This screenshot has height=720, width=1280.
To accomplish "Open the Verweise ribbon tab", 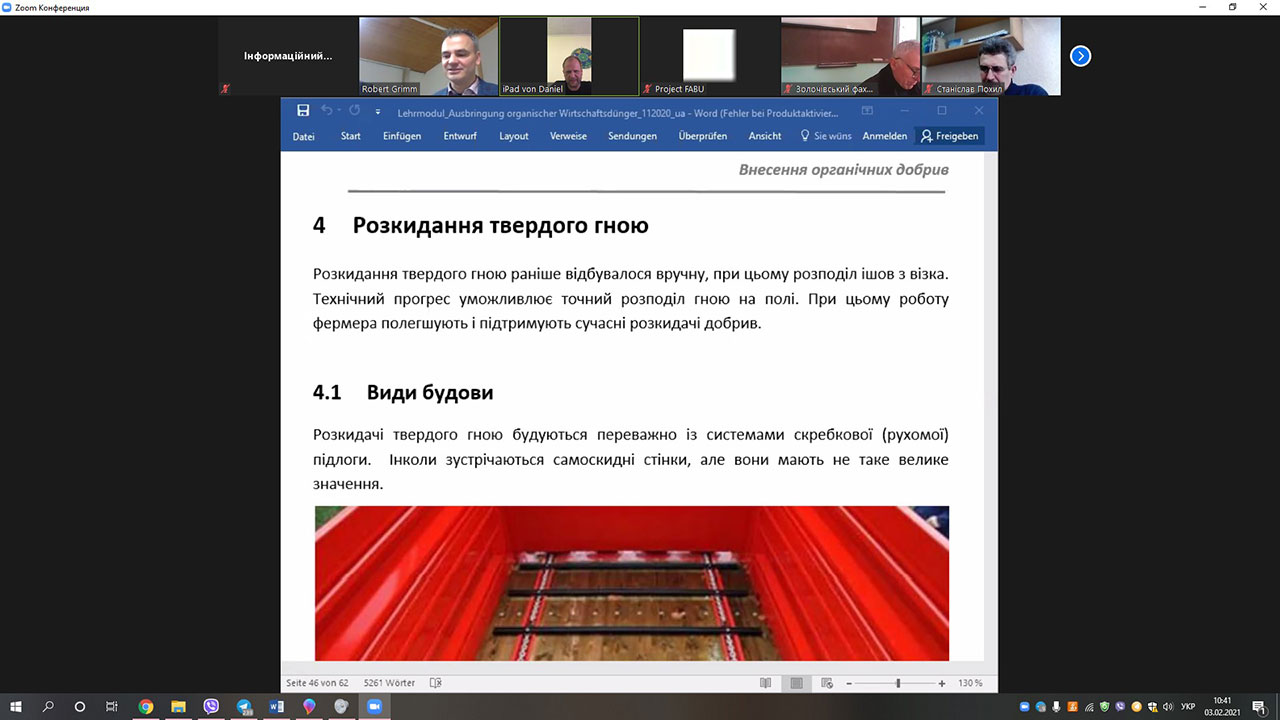I will [x=568, y=136].
